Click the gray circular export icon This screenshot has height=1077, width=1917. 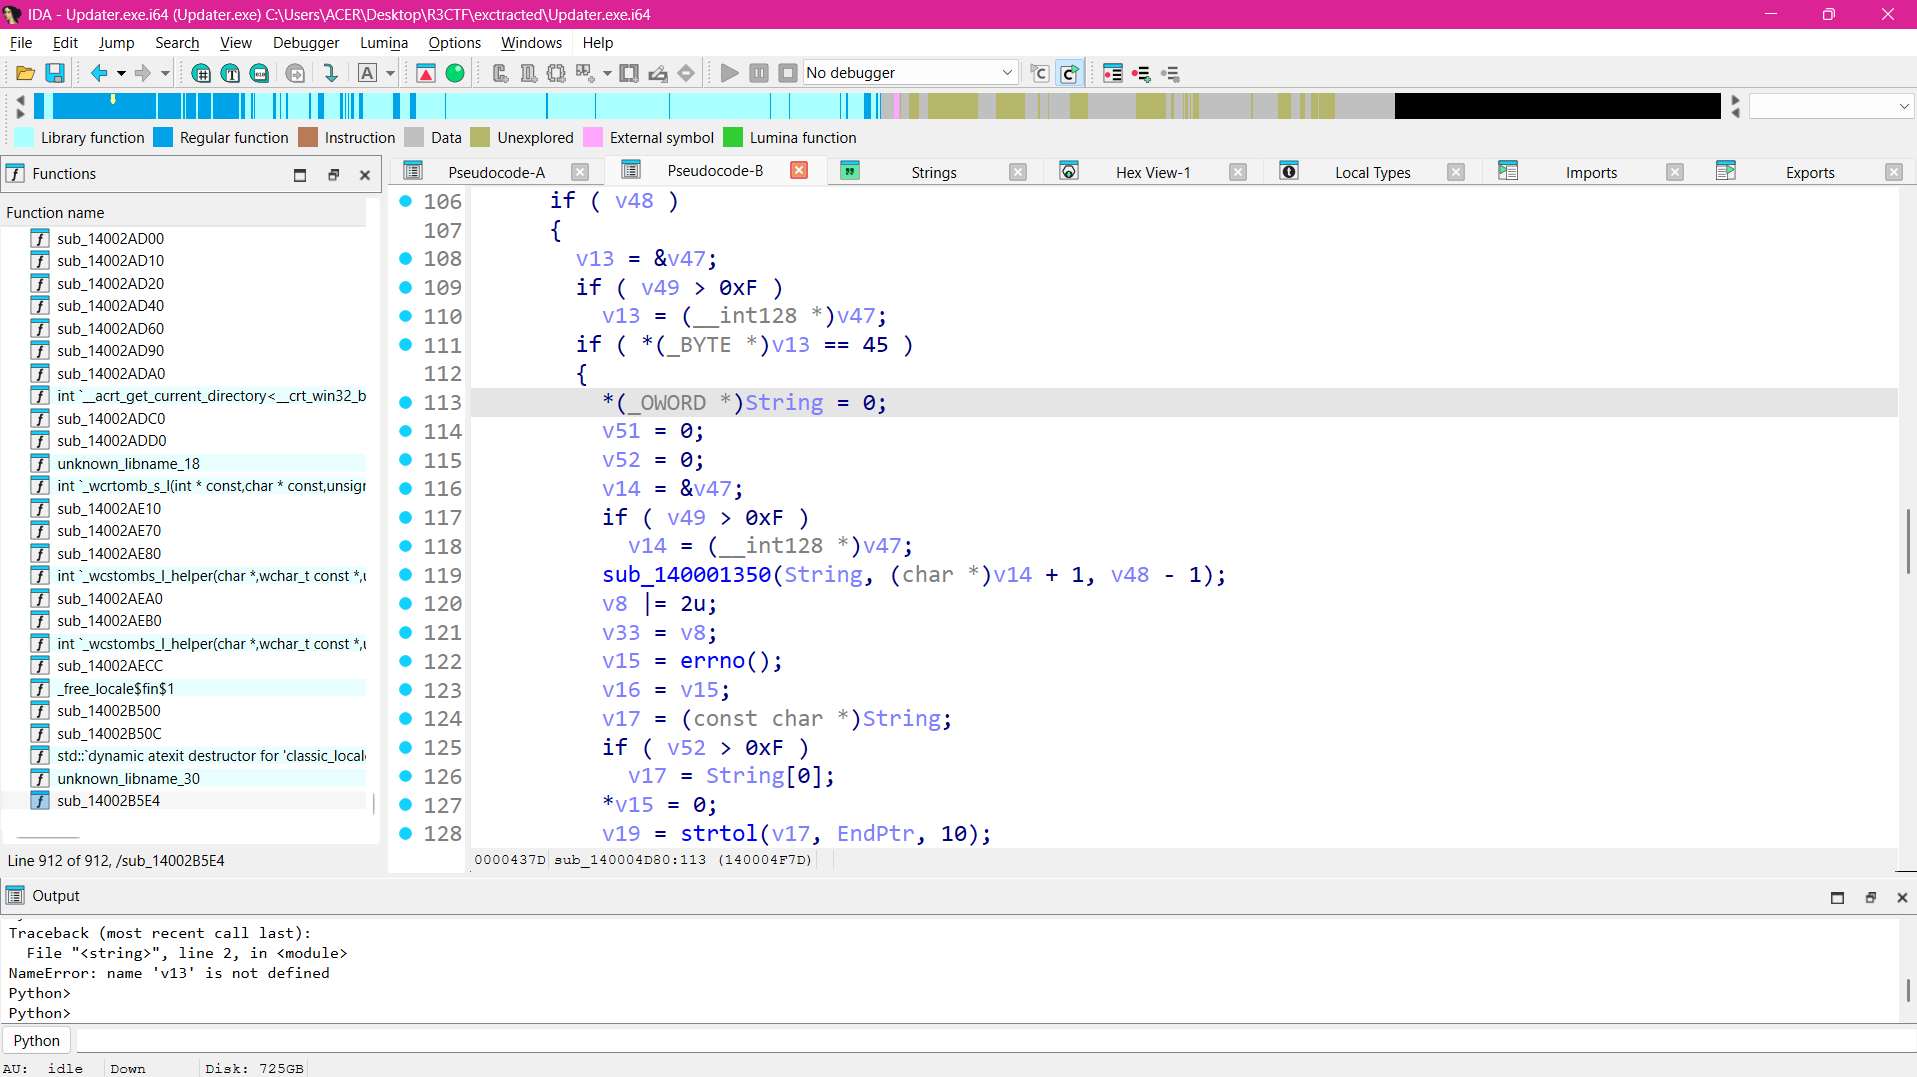click(x=295, y=73)
